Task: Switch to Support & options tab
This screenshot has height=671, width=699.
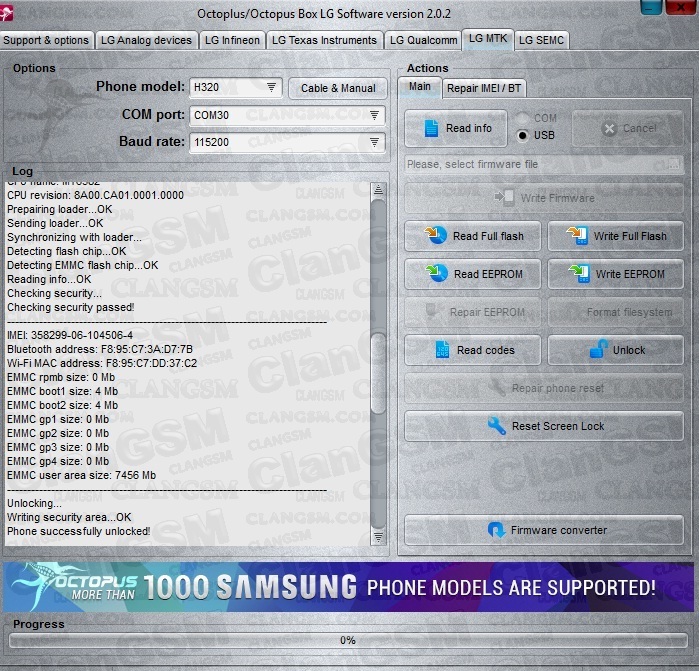Action: [x=46, y=40]
